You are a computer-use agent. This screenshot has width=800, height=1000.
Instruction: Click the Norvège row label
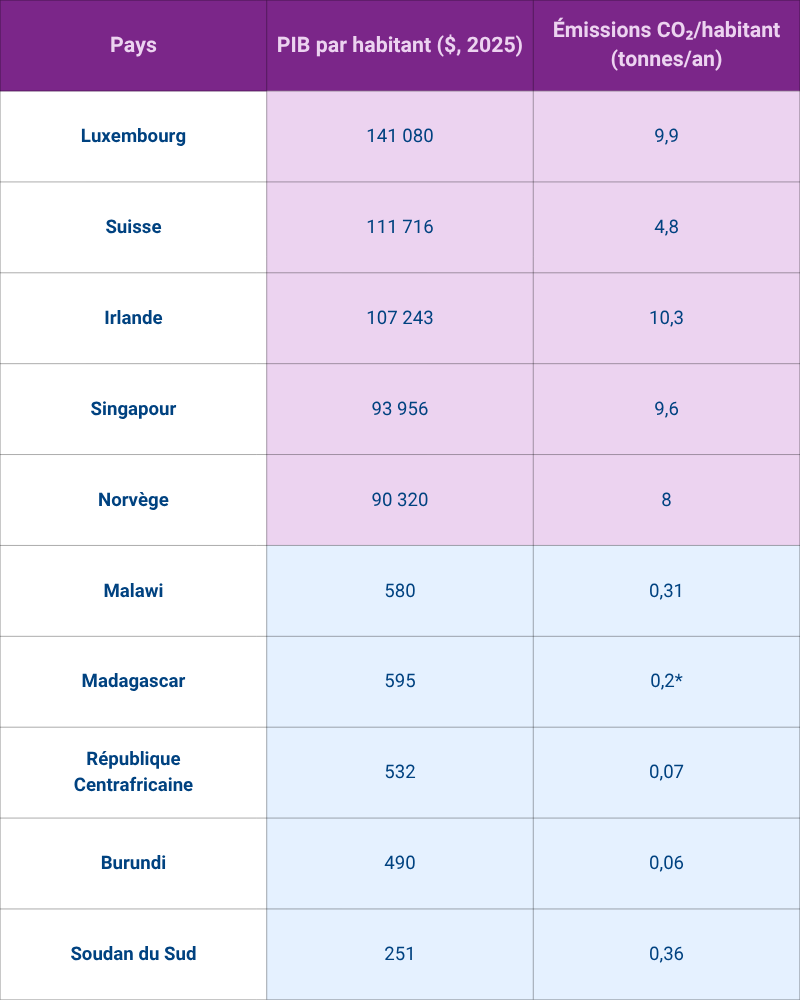tap(133, 500)
